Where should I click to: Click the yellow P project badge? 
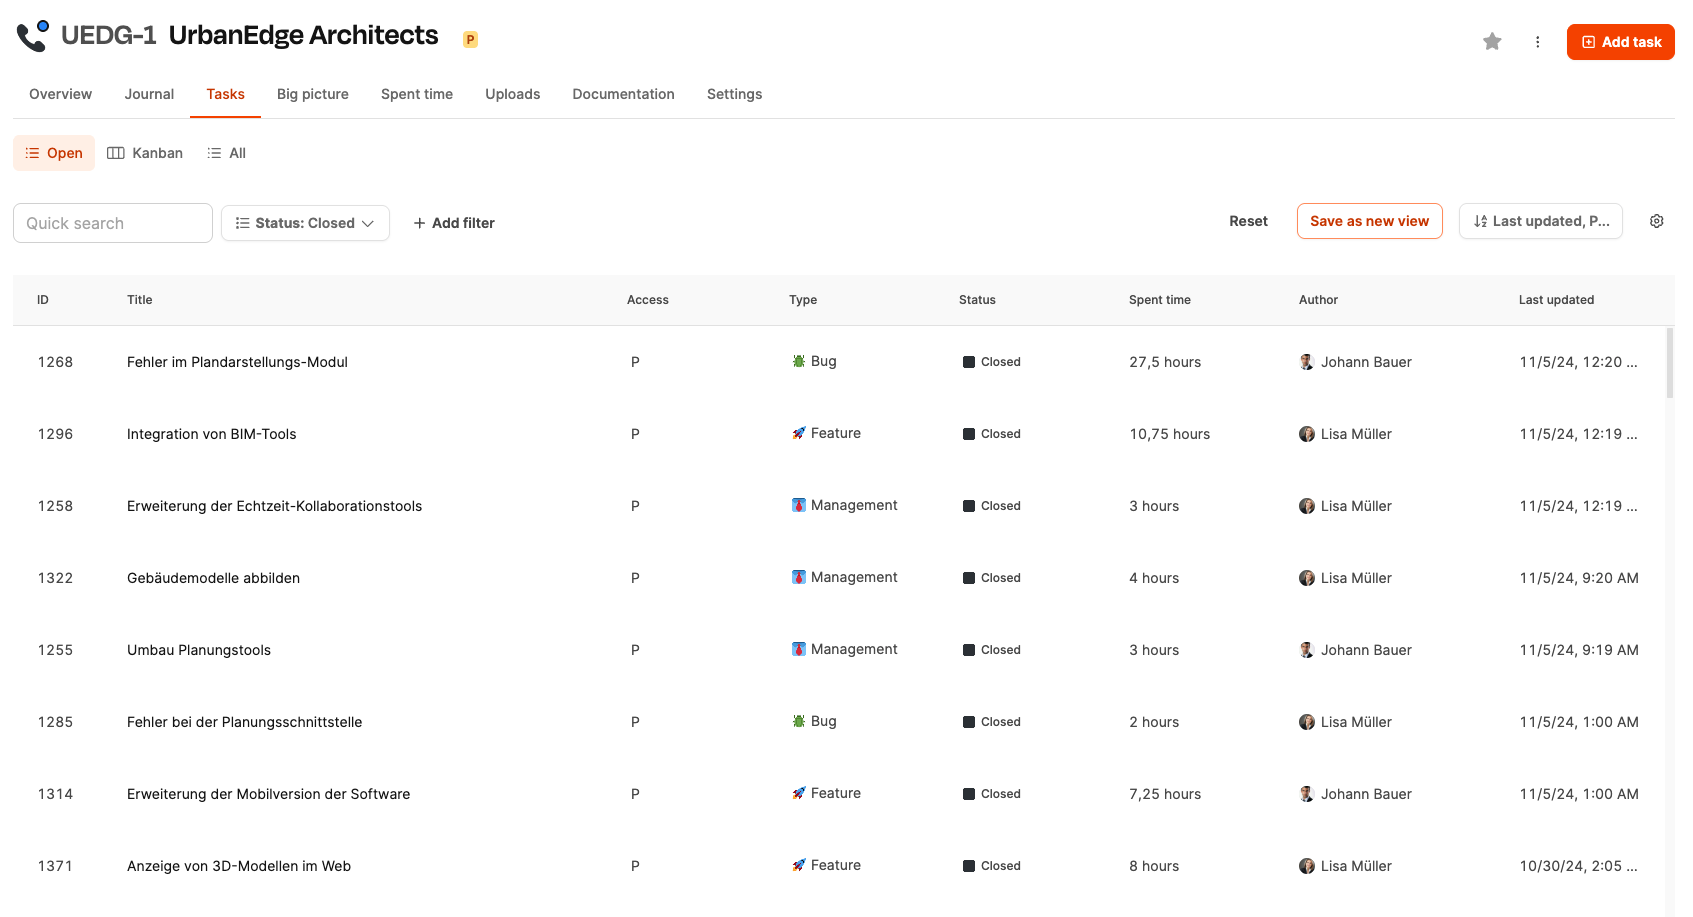click(470, 40)
